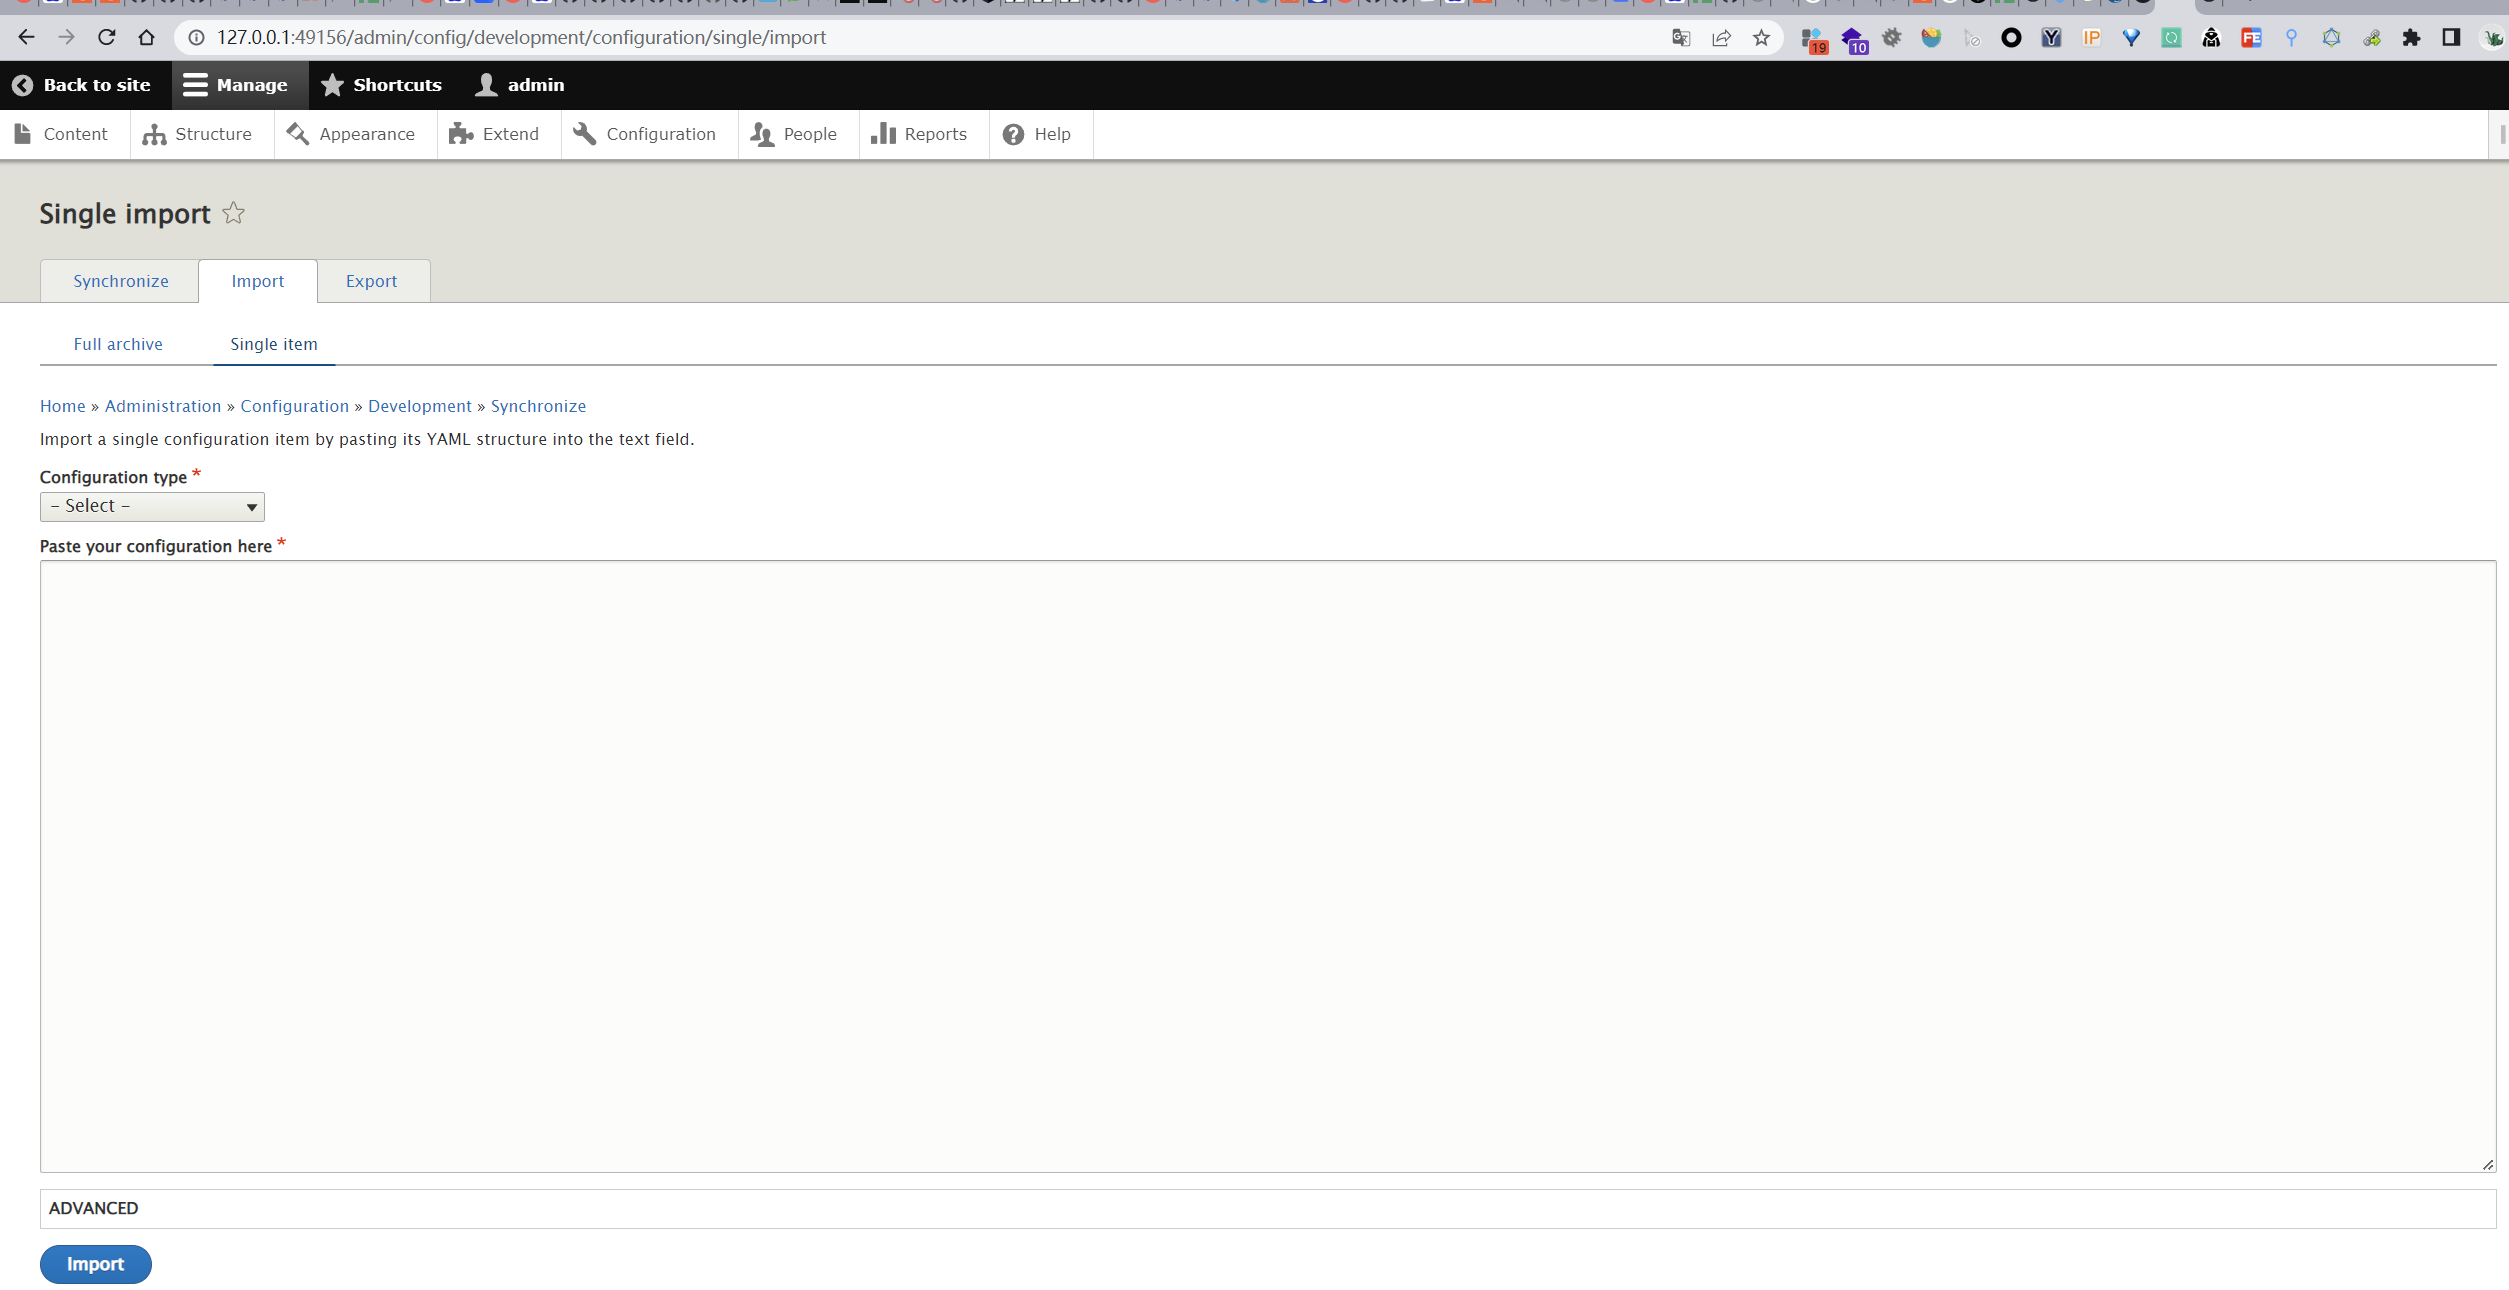Open the browser home page
Screen dimensions: 2509x1290
click(146, 37)
